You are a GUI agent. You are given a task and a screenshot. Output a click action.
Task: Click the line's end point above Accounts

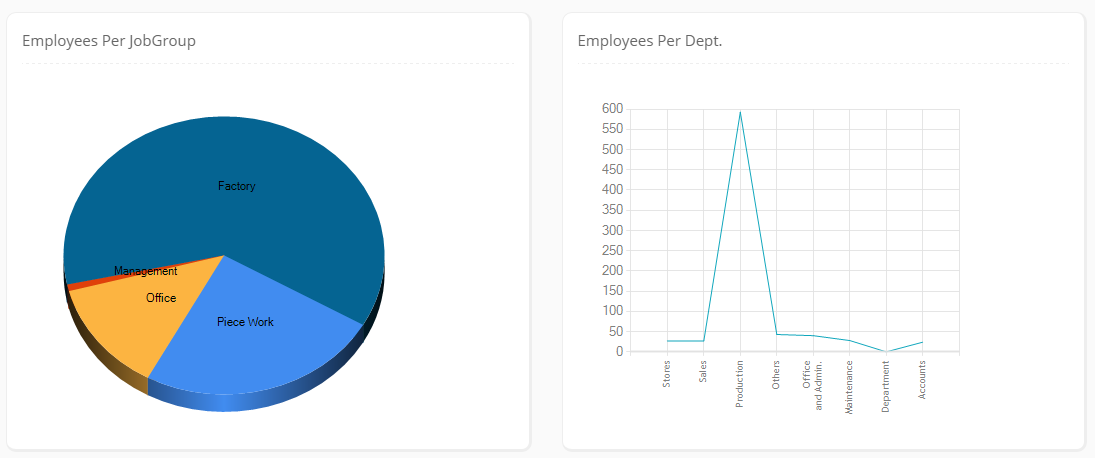(922, 342)
